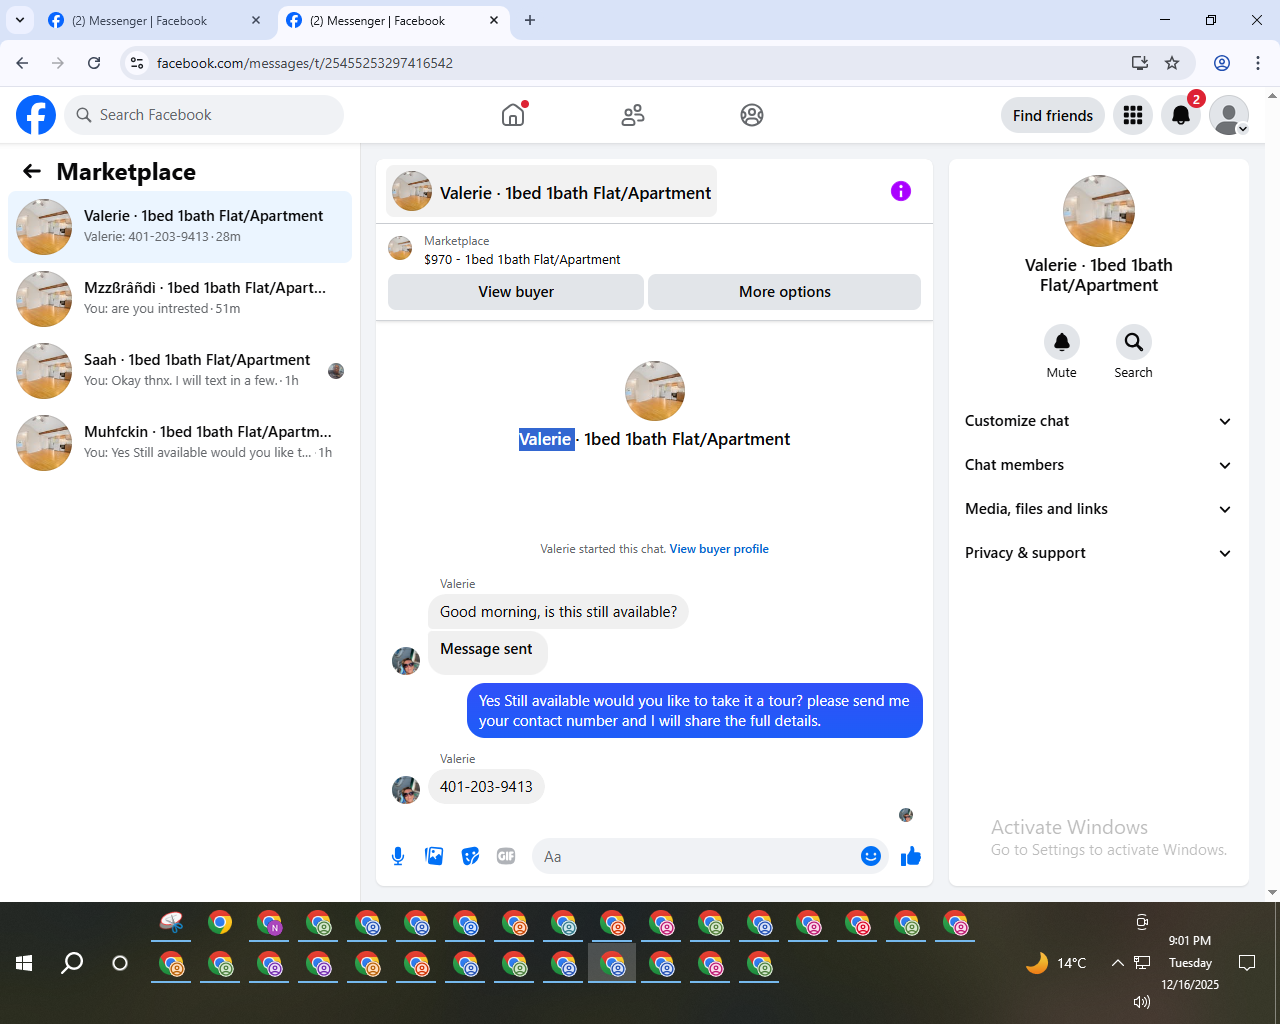The width and height of the screenshot is (1280, 1024).
Task: Click the 401-203-9413 message bubble
Action: click(486, 787)
